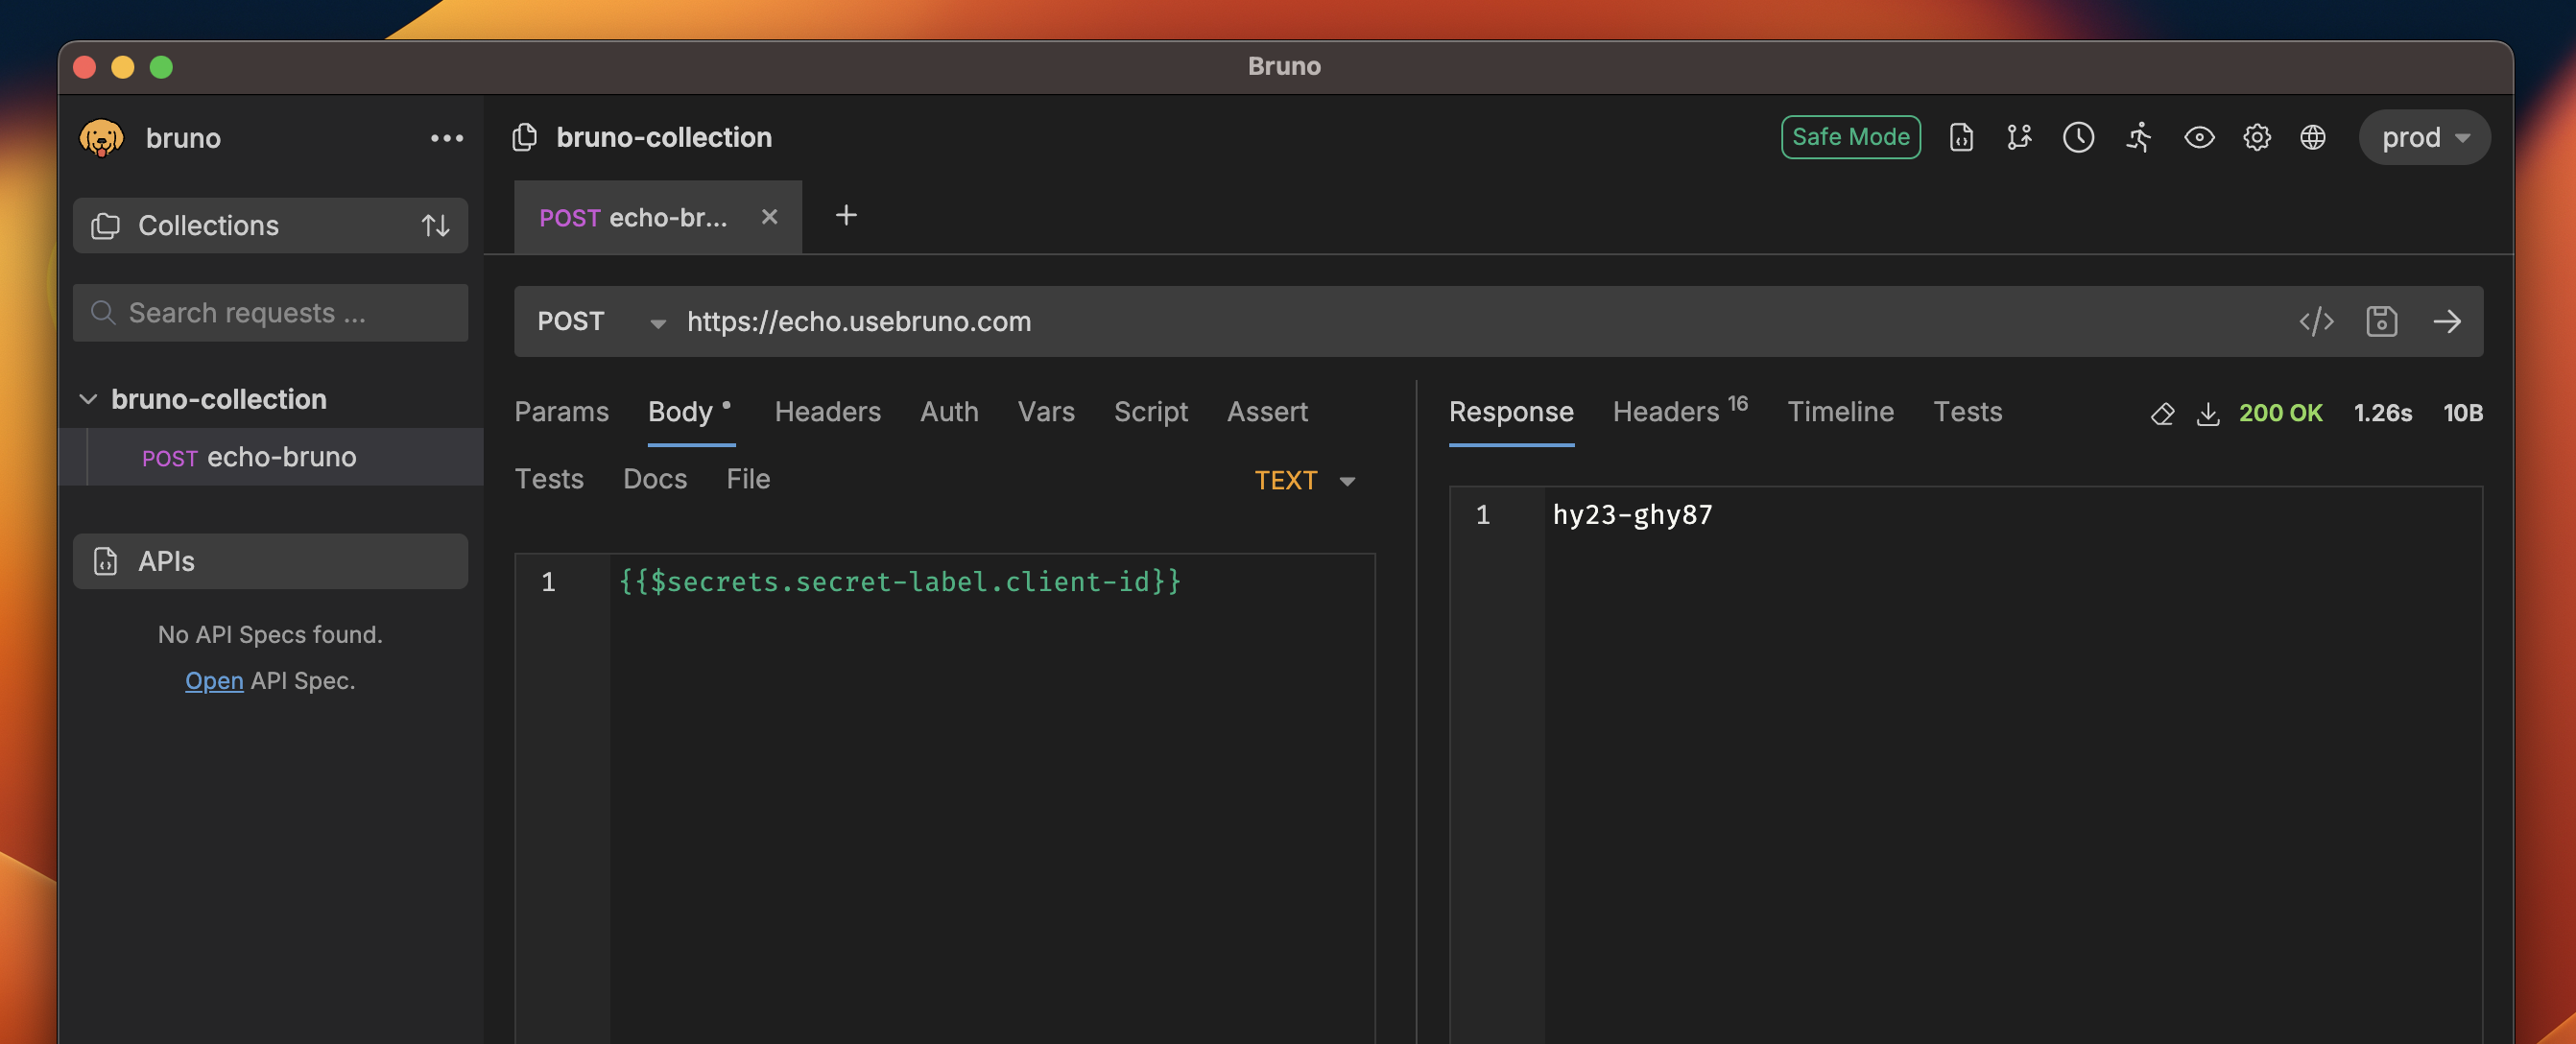Open the collection runner icon
Image resolution: width=2576 pixels, height=1044 pixels.
pyautogui.click(x=2138, y=137)
